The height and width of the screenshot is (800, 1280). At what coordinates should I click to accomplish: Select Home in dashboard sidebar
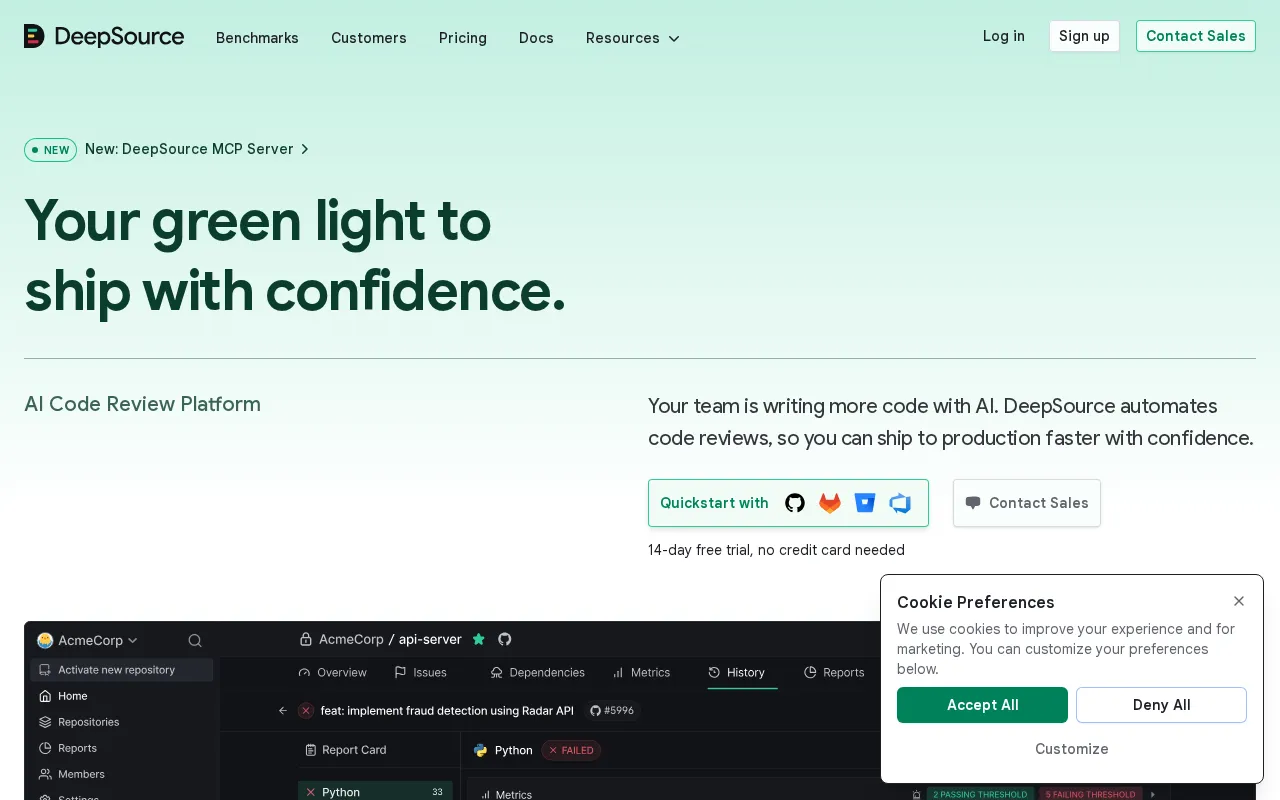pyautogui.click(x=72, y=696)
